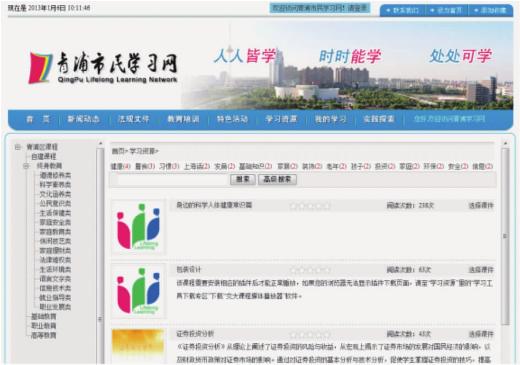This screenshot has width=520, height=365.
Task: Open the first course's Lifelong Learning thumbnail
Action: pyautogui.click(x=138, y=227)
